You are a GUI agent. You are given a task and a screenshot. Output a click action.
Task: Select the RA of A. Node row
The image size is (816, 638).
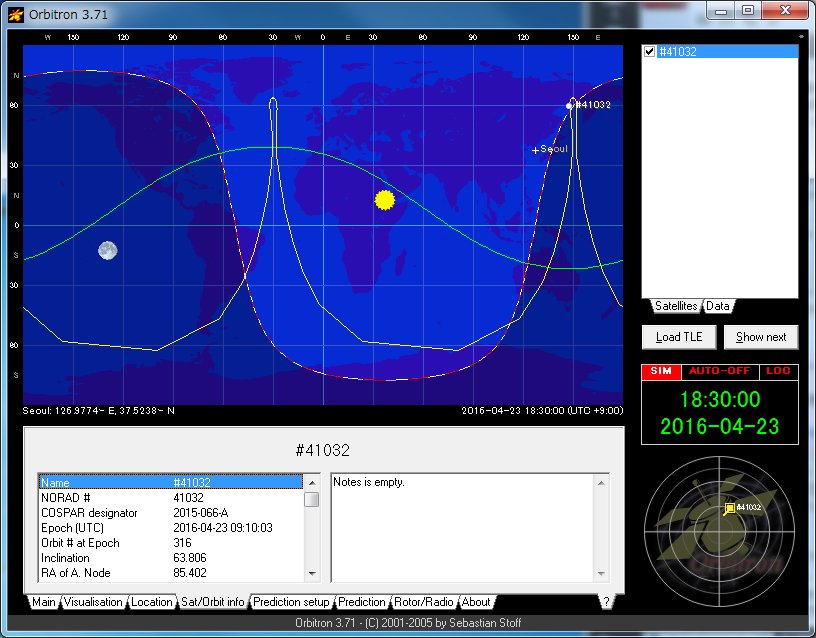pyautogui.click(x=171, y=573)
